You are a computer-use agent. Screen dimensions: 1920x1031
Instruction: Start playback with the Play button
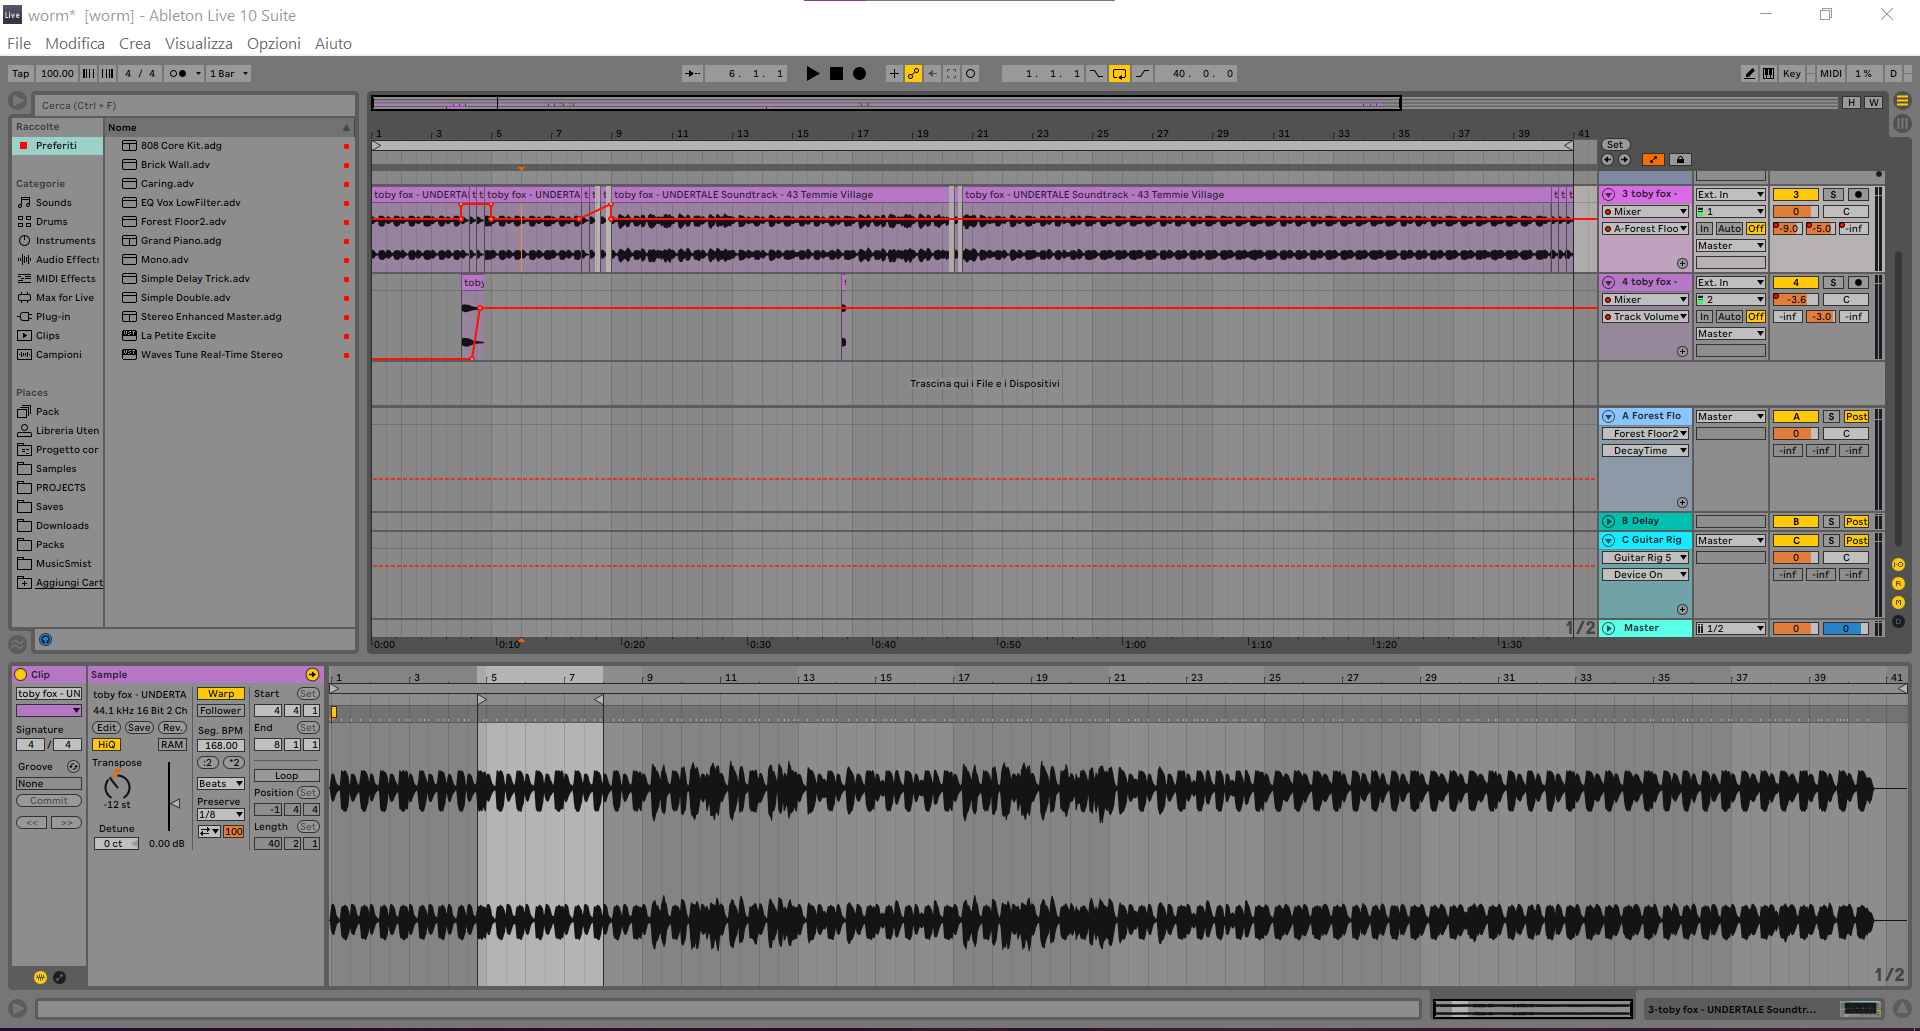[812, 73]
